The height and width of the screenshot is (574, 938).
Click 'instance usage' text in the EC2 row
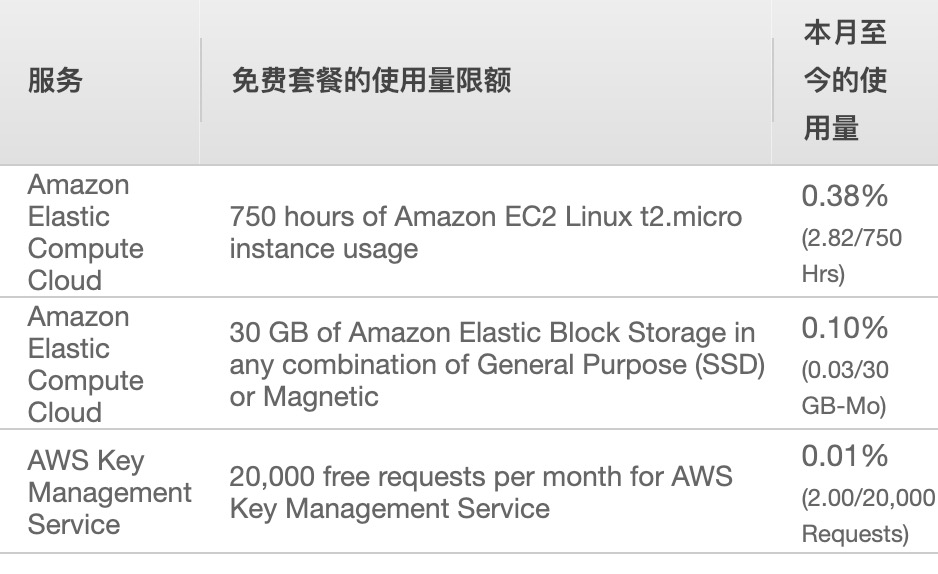(x=324, y=249)
